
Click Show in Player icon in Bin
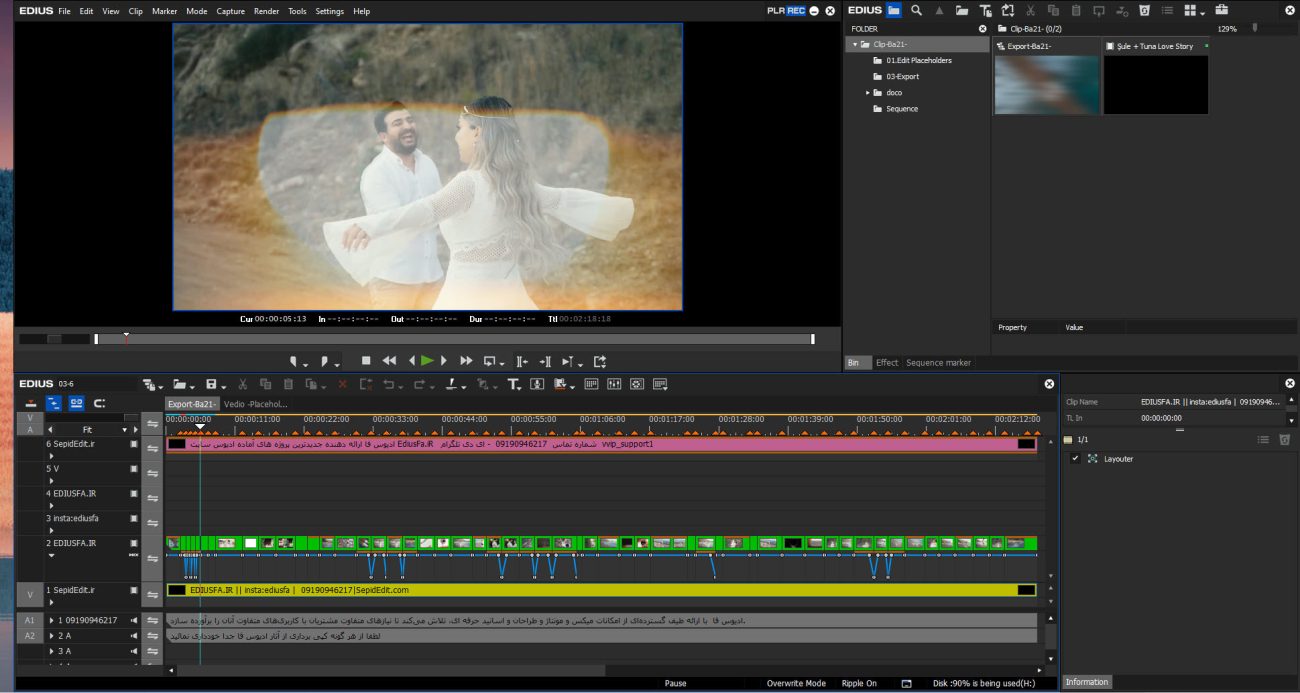click(1099, 10)
